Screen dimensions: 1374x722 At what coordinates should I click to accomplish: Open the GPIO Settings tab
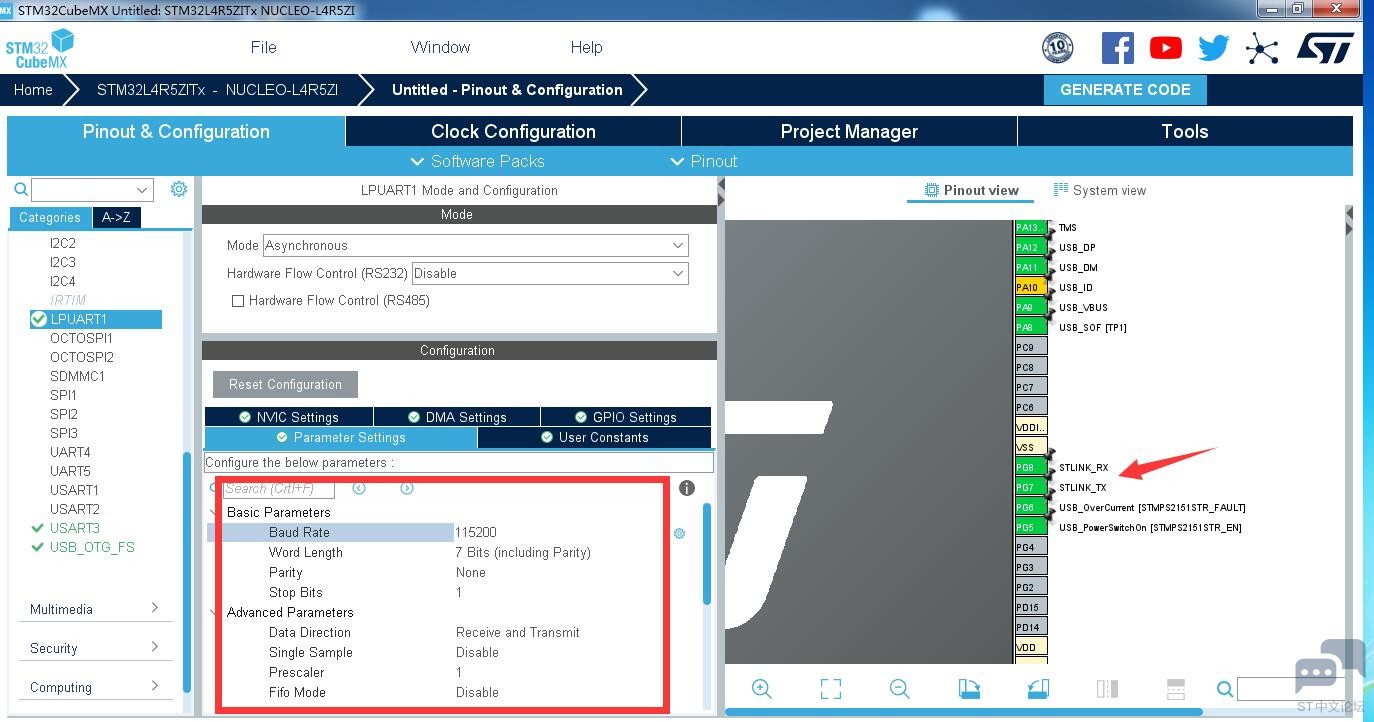click(x=626, y=417)
